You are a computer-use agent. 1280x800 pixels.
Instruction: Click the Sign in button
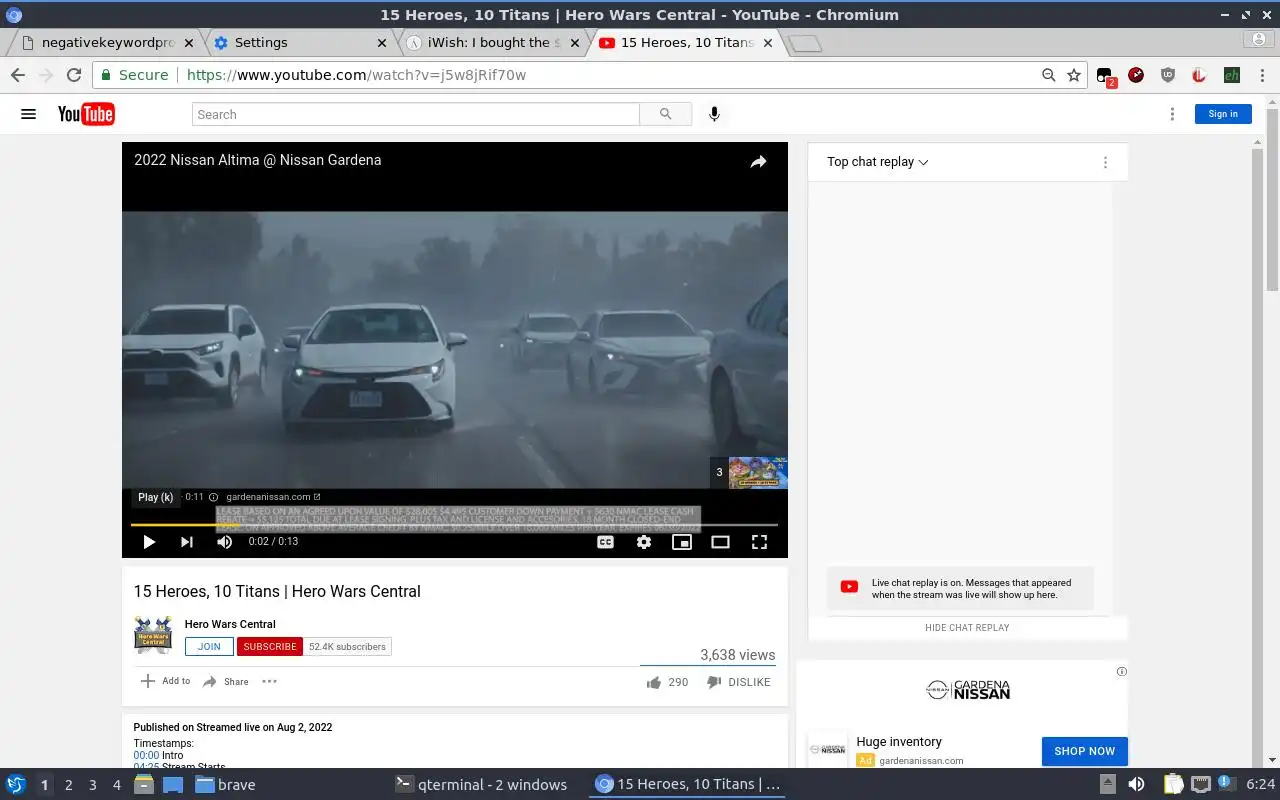1223,114
